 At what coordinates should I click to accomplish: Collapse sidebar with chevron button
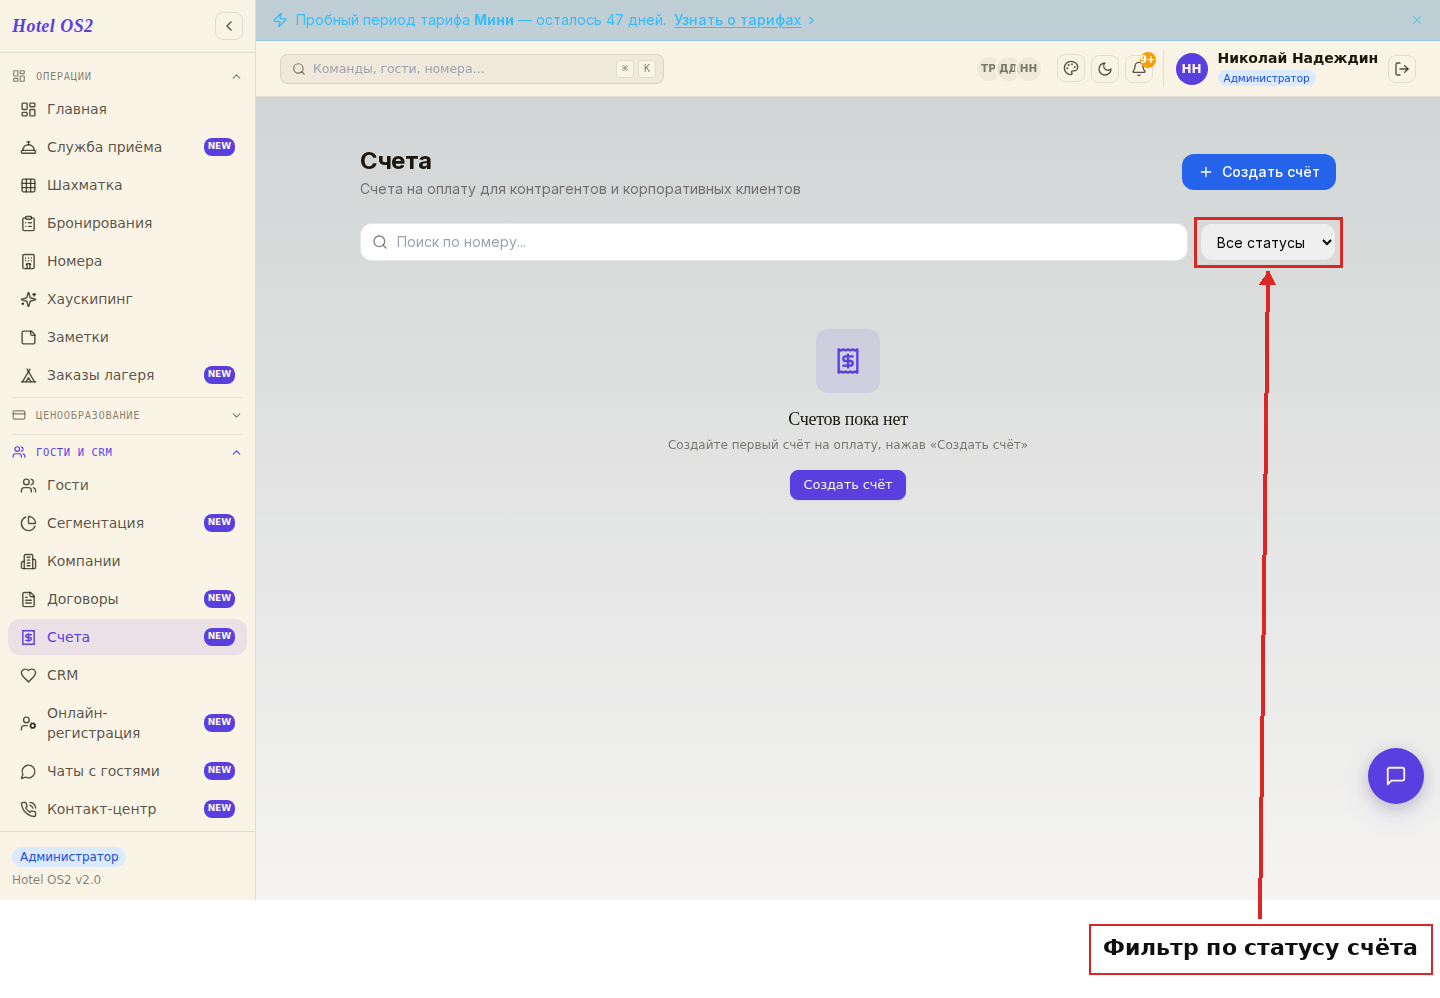(x=229, y=26)
